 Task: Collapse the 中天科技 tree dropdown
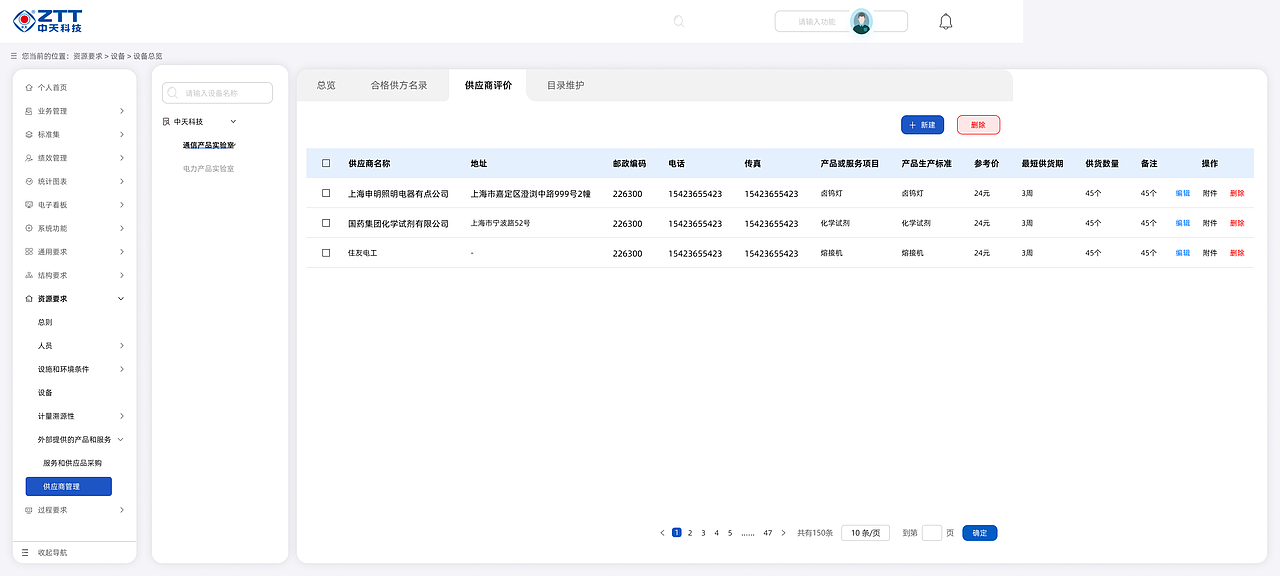coord(233,120)
